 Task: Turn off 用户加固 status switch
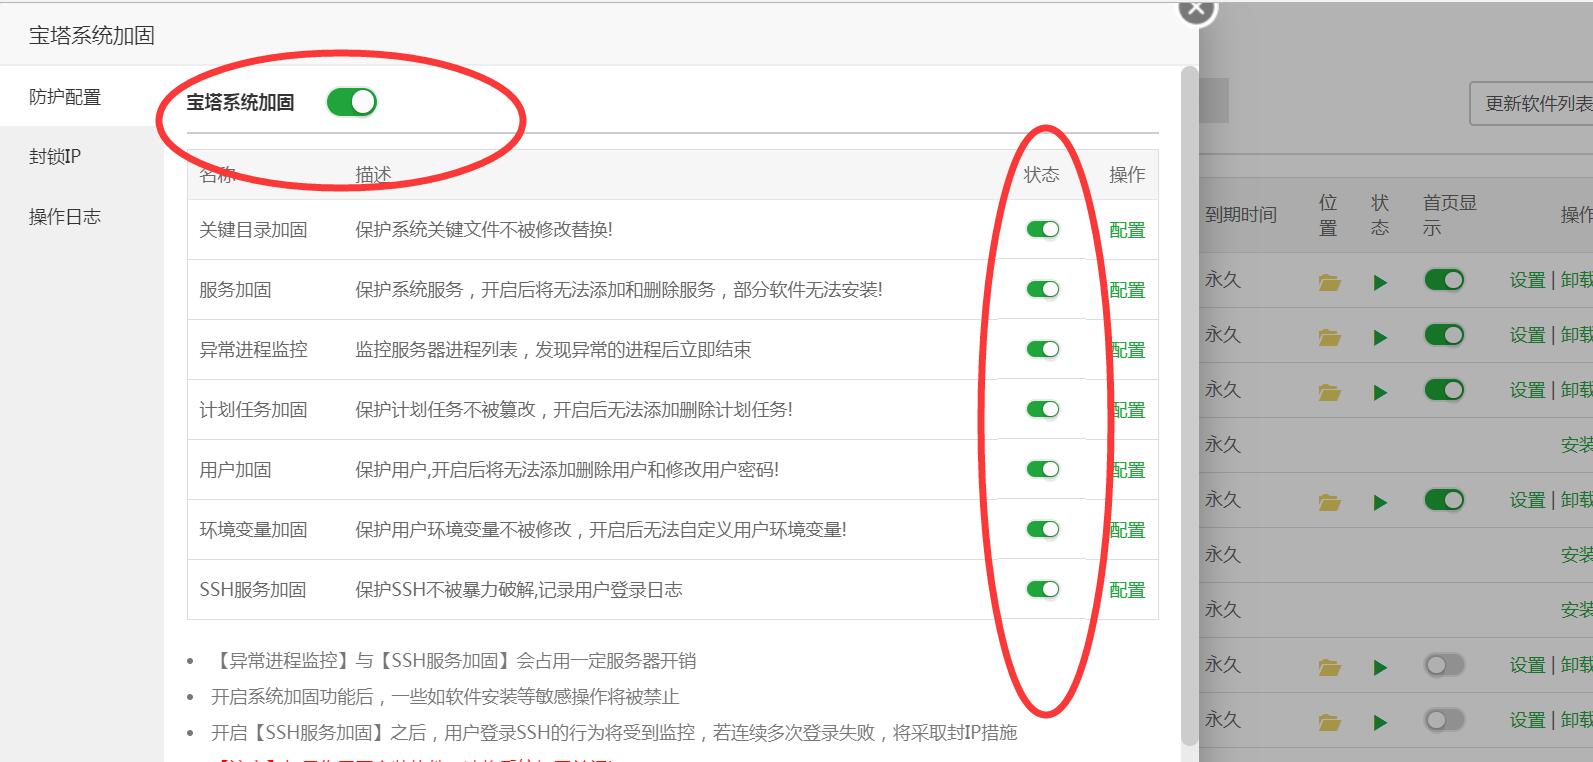coord(1042,470)
